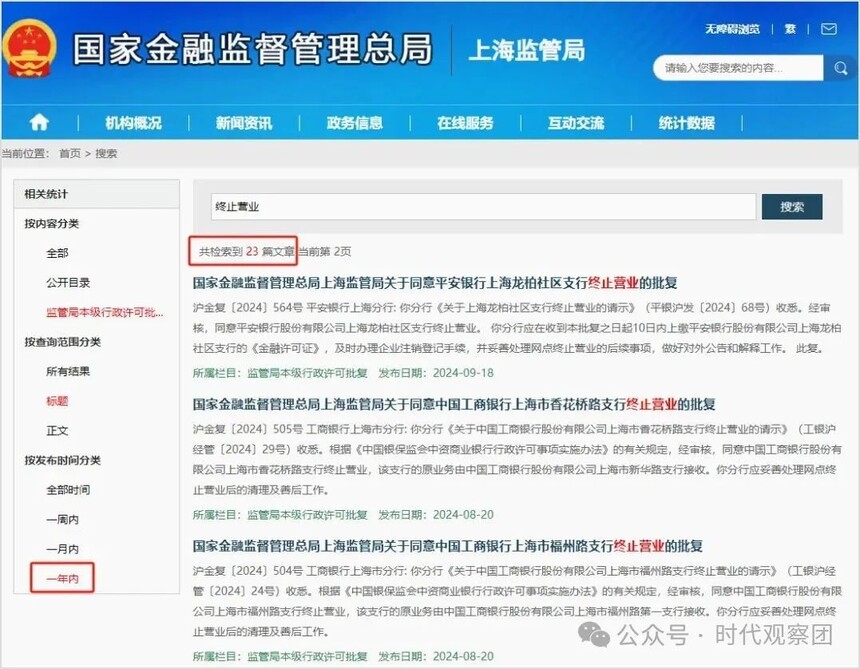Choose 标题 search scope

tap(57, 401)
